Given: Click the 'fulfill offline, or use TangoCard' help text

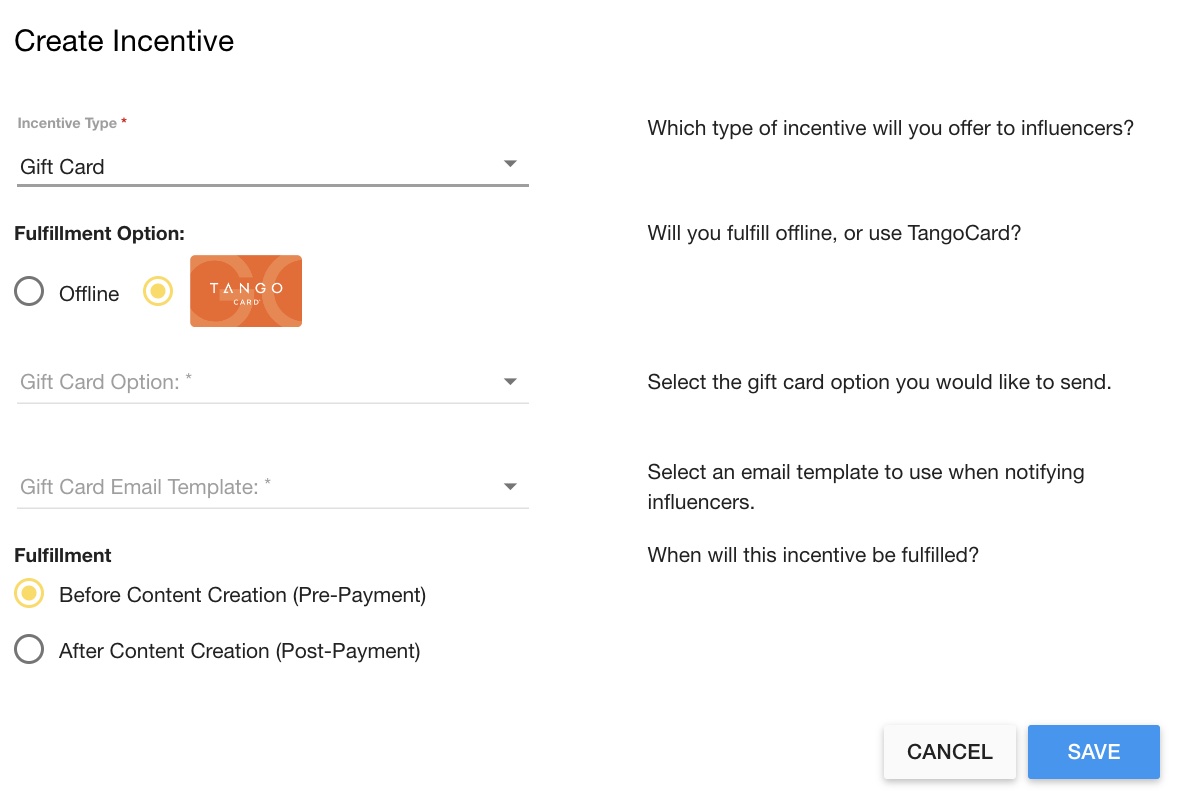Looking at the screenshot, I should [834, 233].
